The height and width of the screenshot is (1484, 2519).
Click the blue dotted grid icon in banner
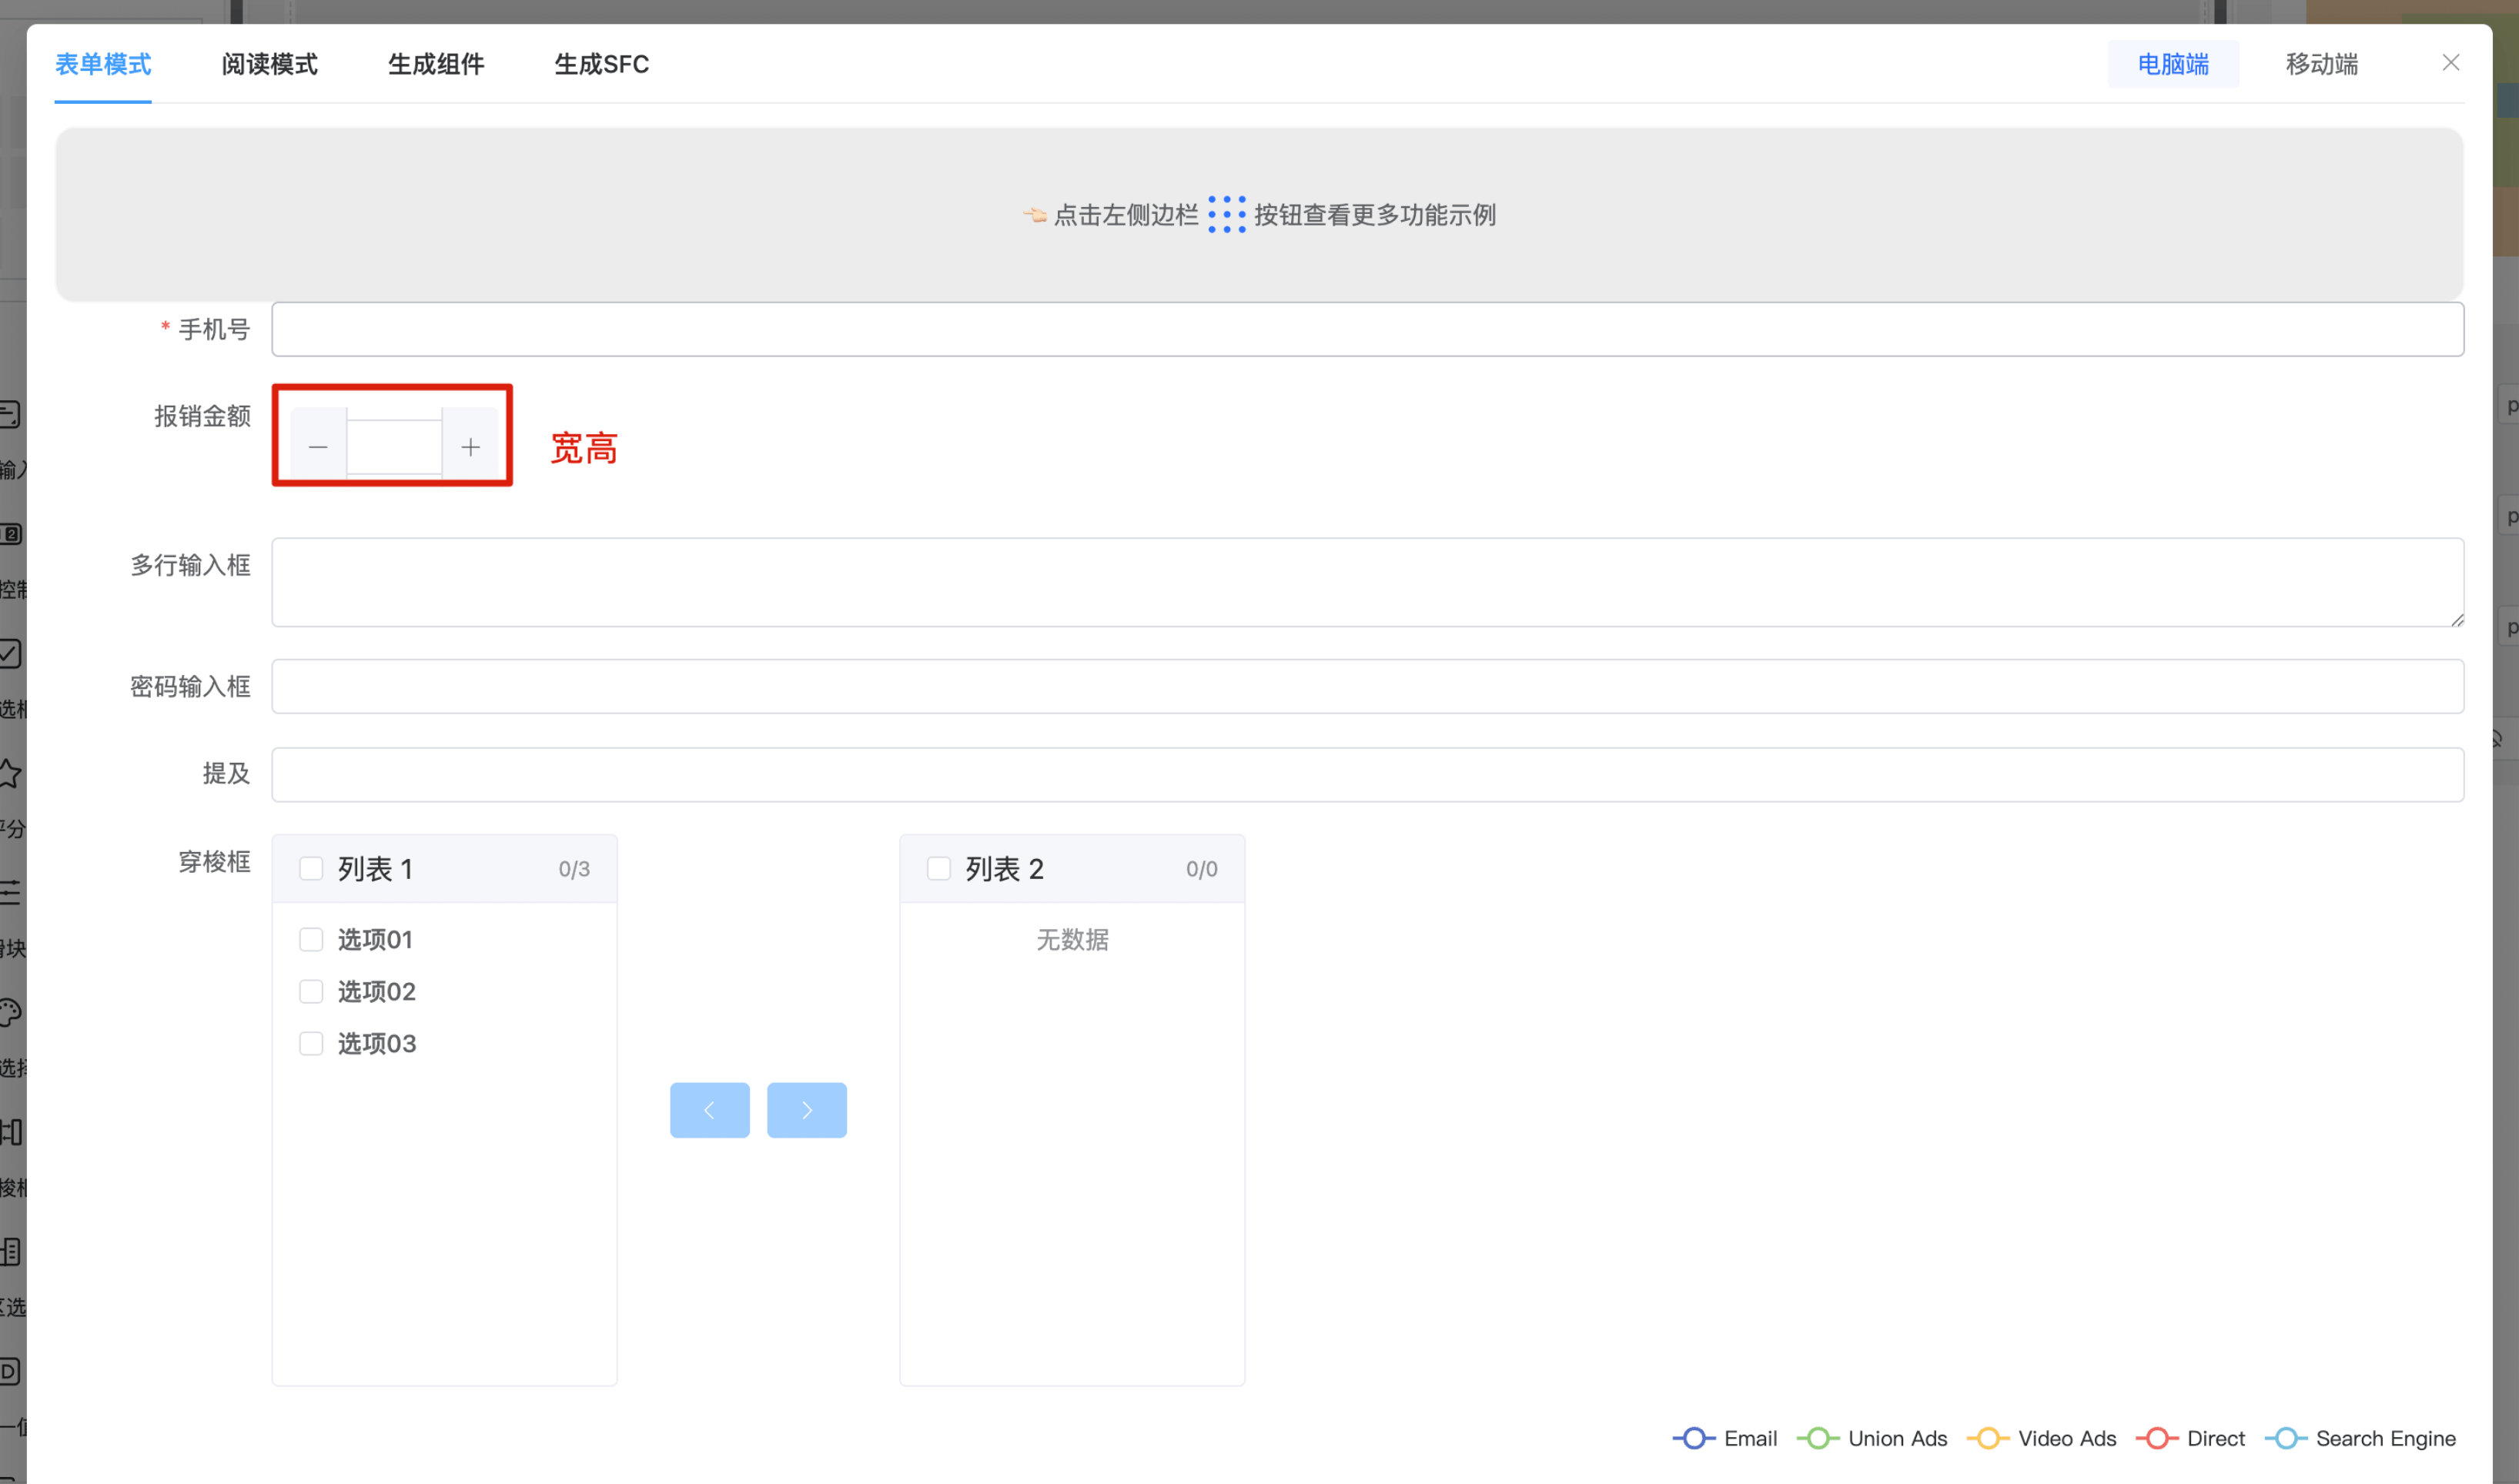[x=1226, y=214]
